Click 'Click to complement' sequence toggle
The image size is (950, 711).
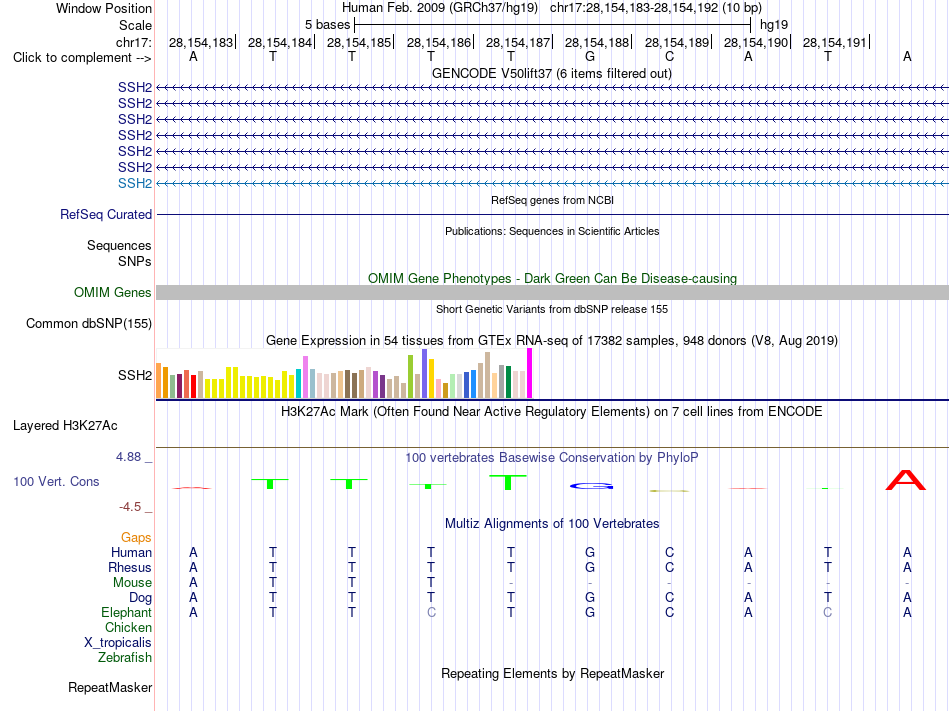pos(82,58)
